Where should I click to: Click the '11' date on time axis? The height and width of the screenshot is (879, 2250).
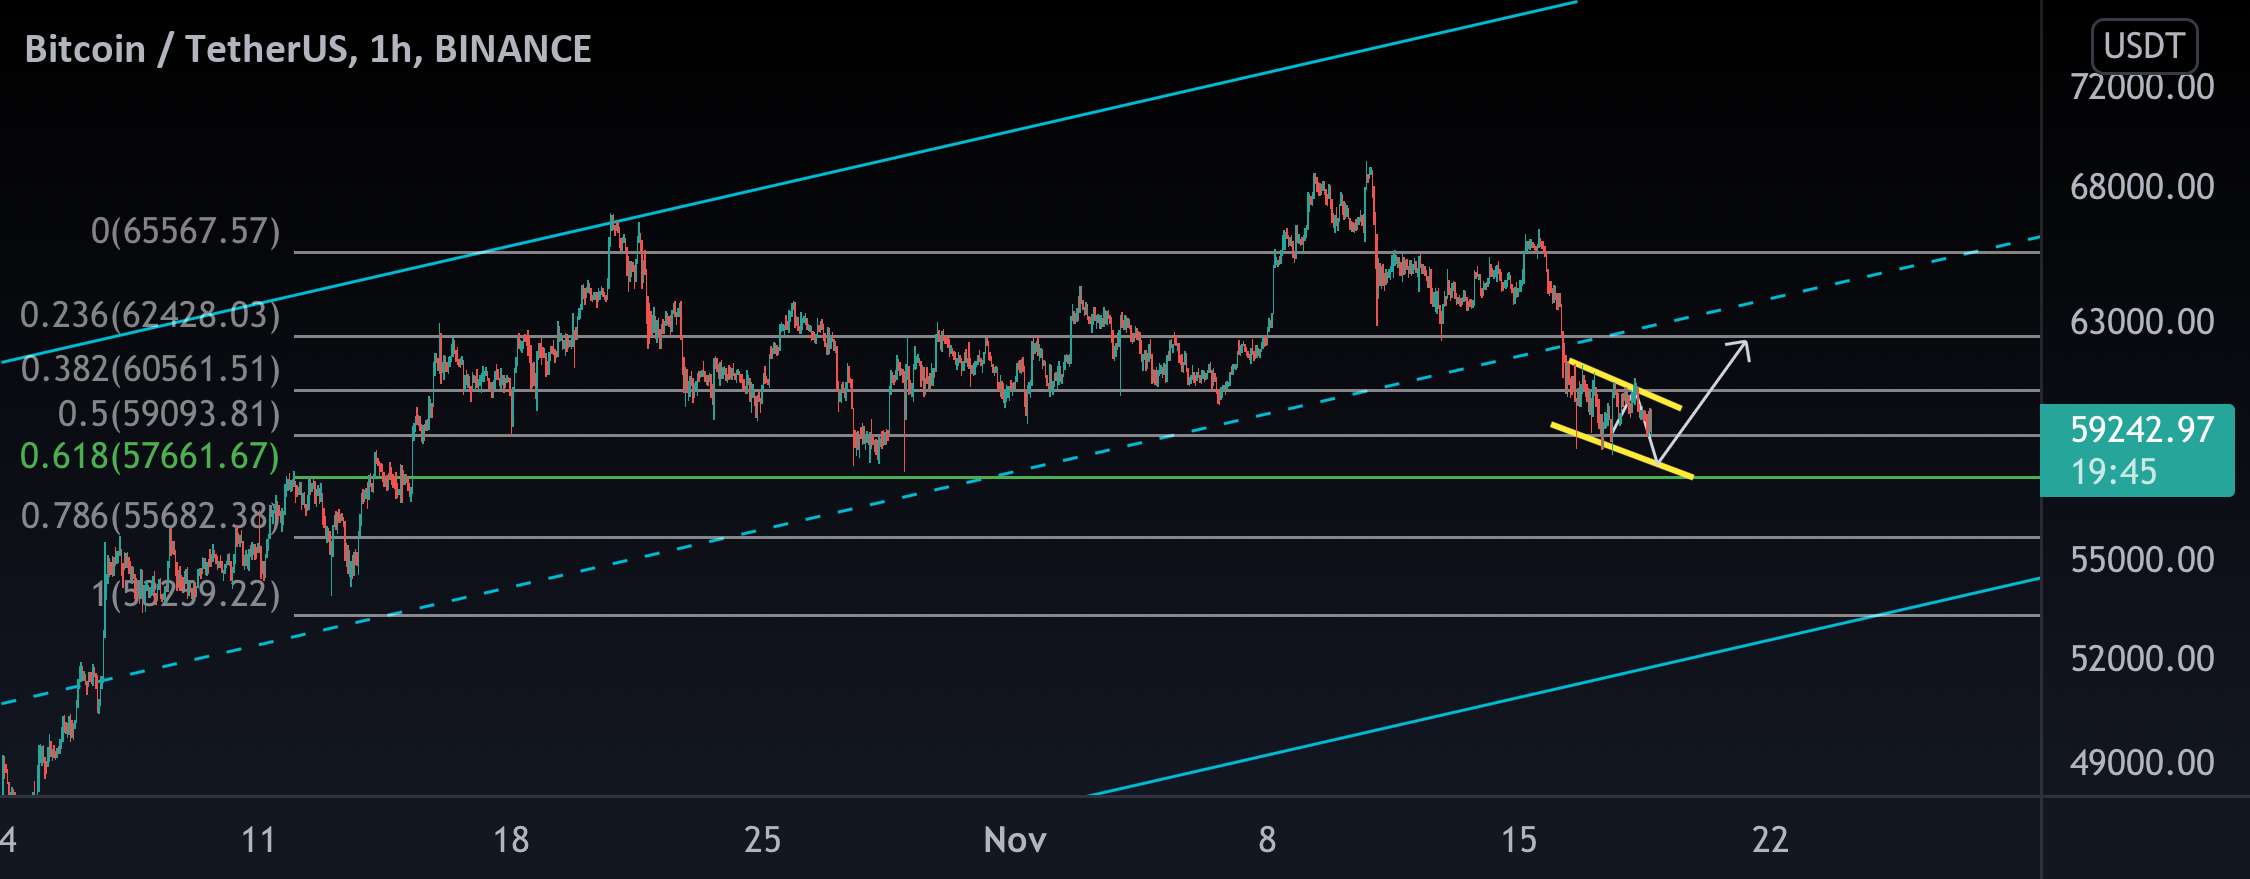coord(259,840)
